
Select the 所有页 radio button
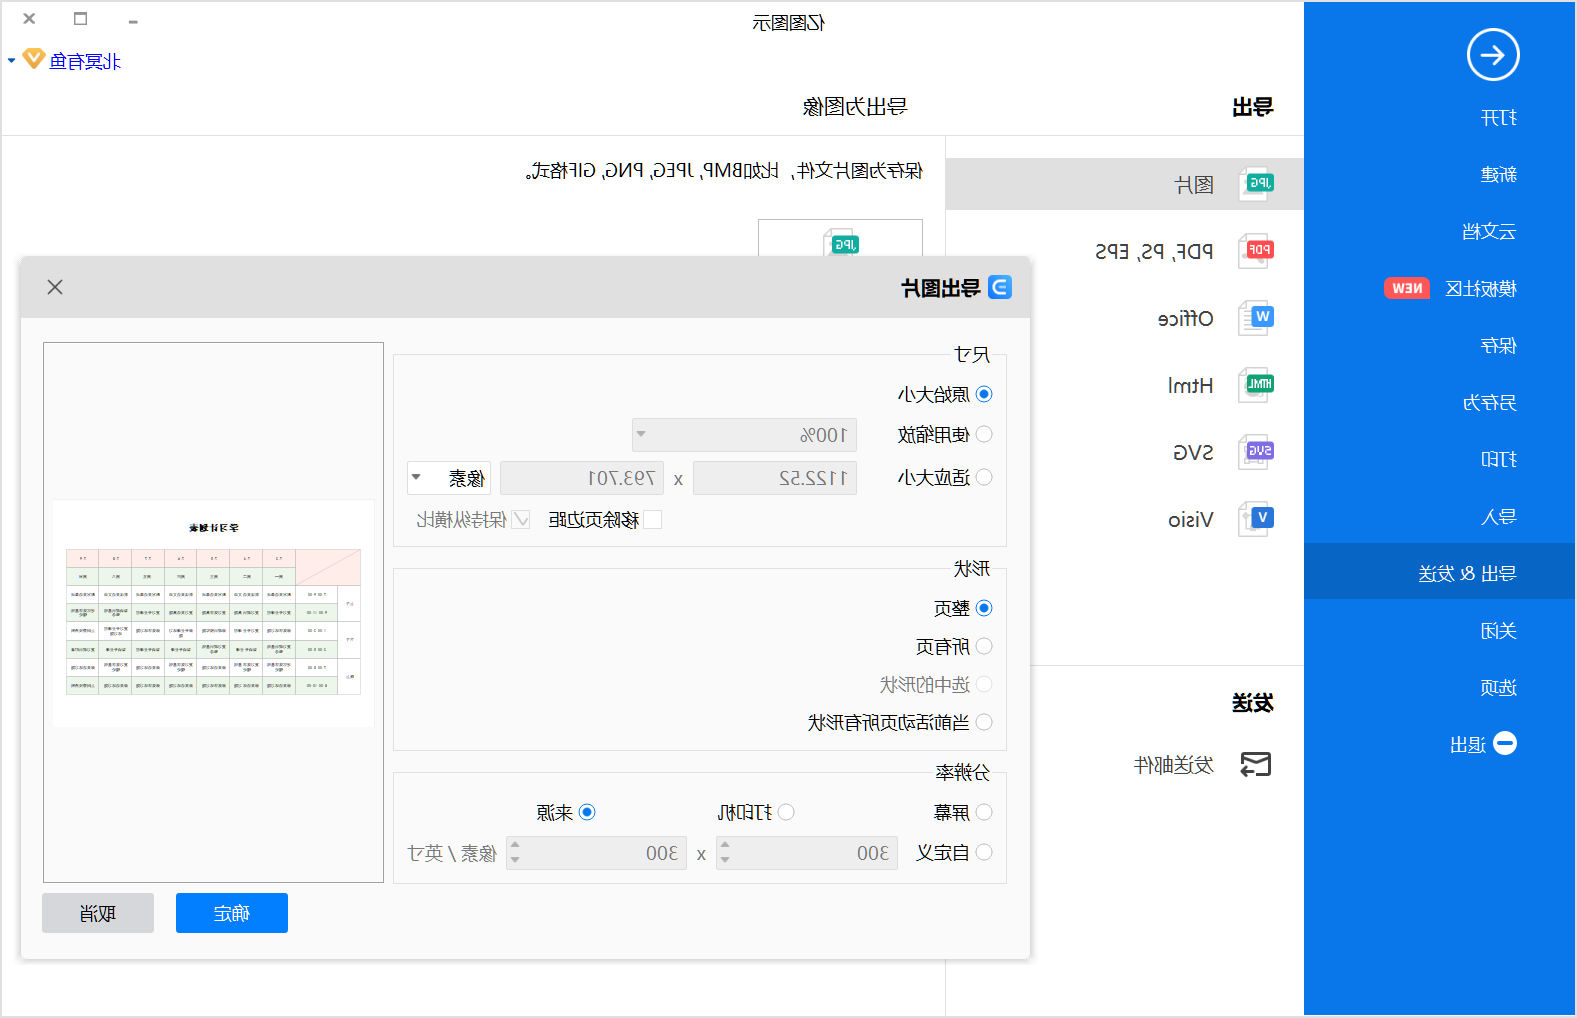(984, 646)
